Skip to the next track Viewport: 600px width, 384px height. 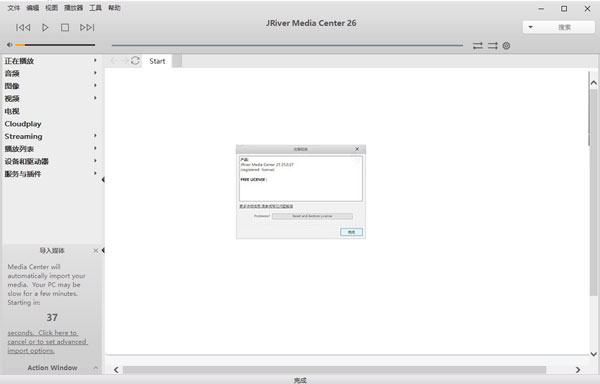click(x=87, y=27)
